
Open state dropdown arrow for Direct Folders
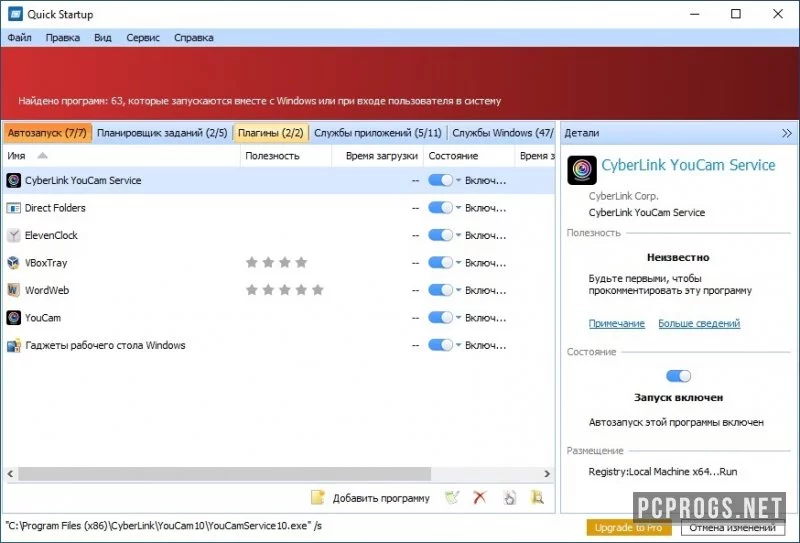point(458,208)
